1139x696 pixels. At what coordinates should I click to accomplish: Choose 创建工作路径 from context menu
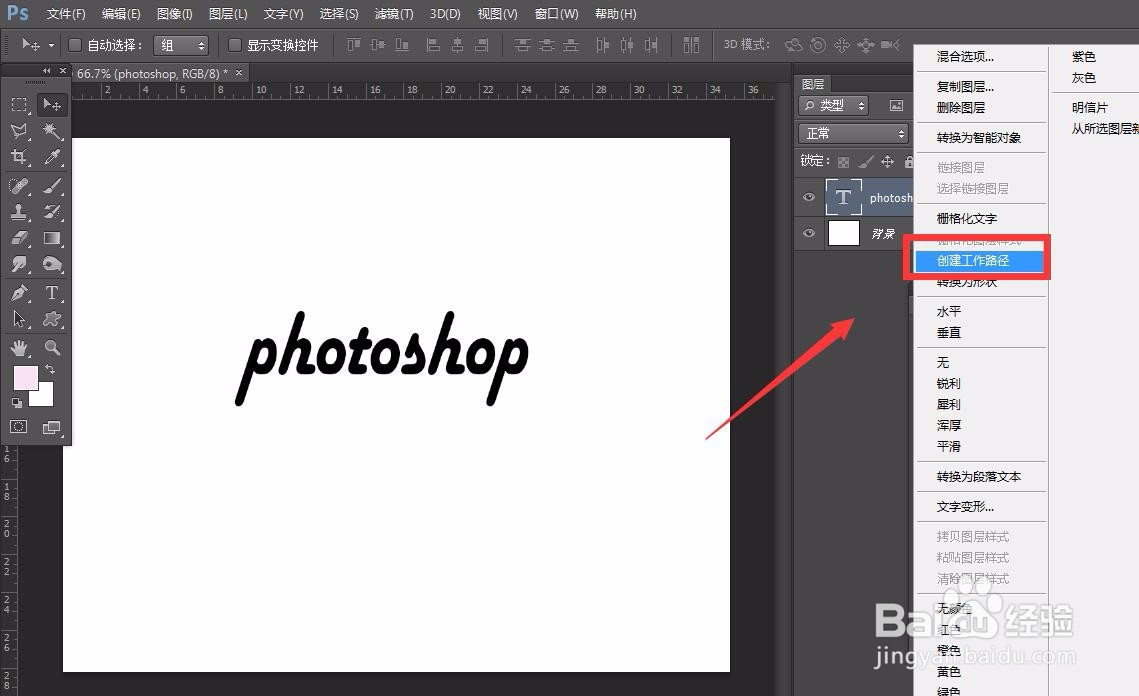tap(979, 261)
